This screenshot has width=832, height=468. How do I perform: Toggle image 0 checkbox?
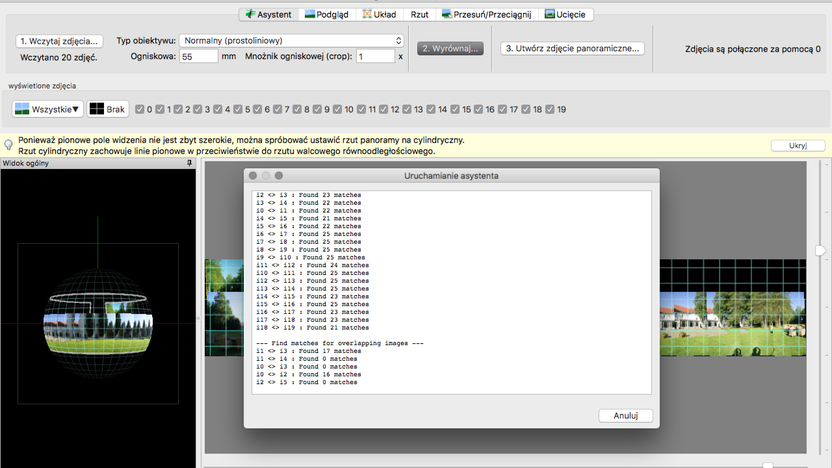point(140,109)
